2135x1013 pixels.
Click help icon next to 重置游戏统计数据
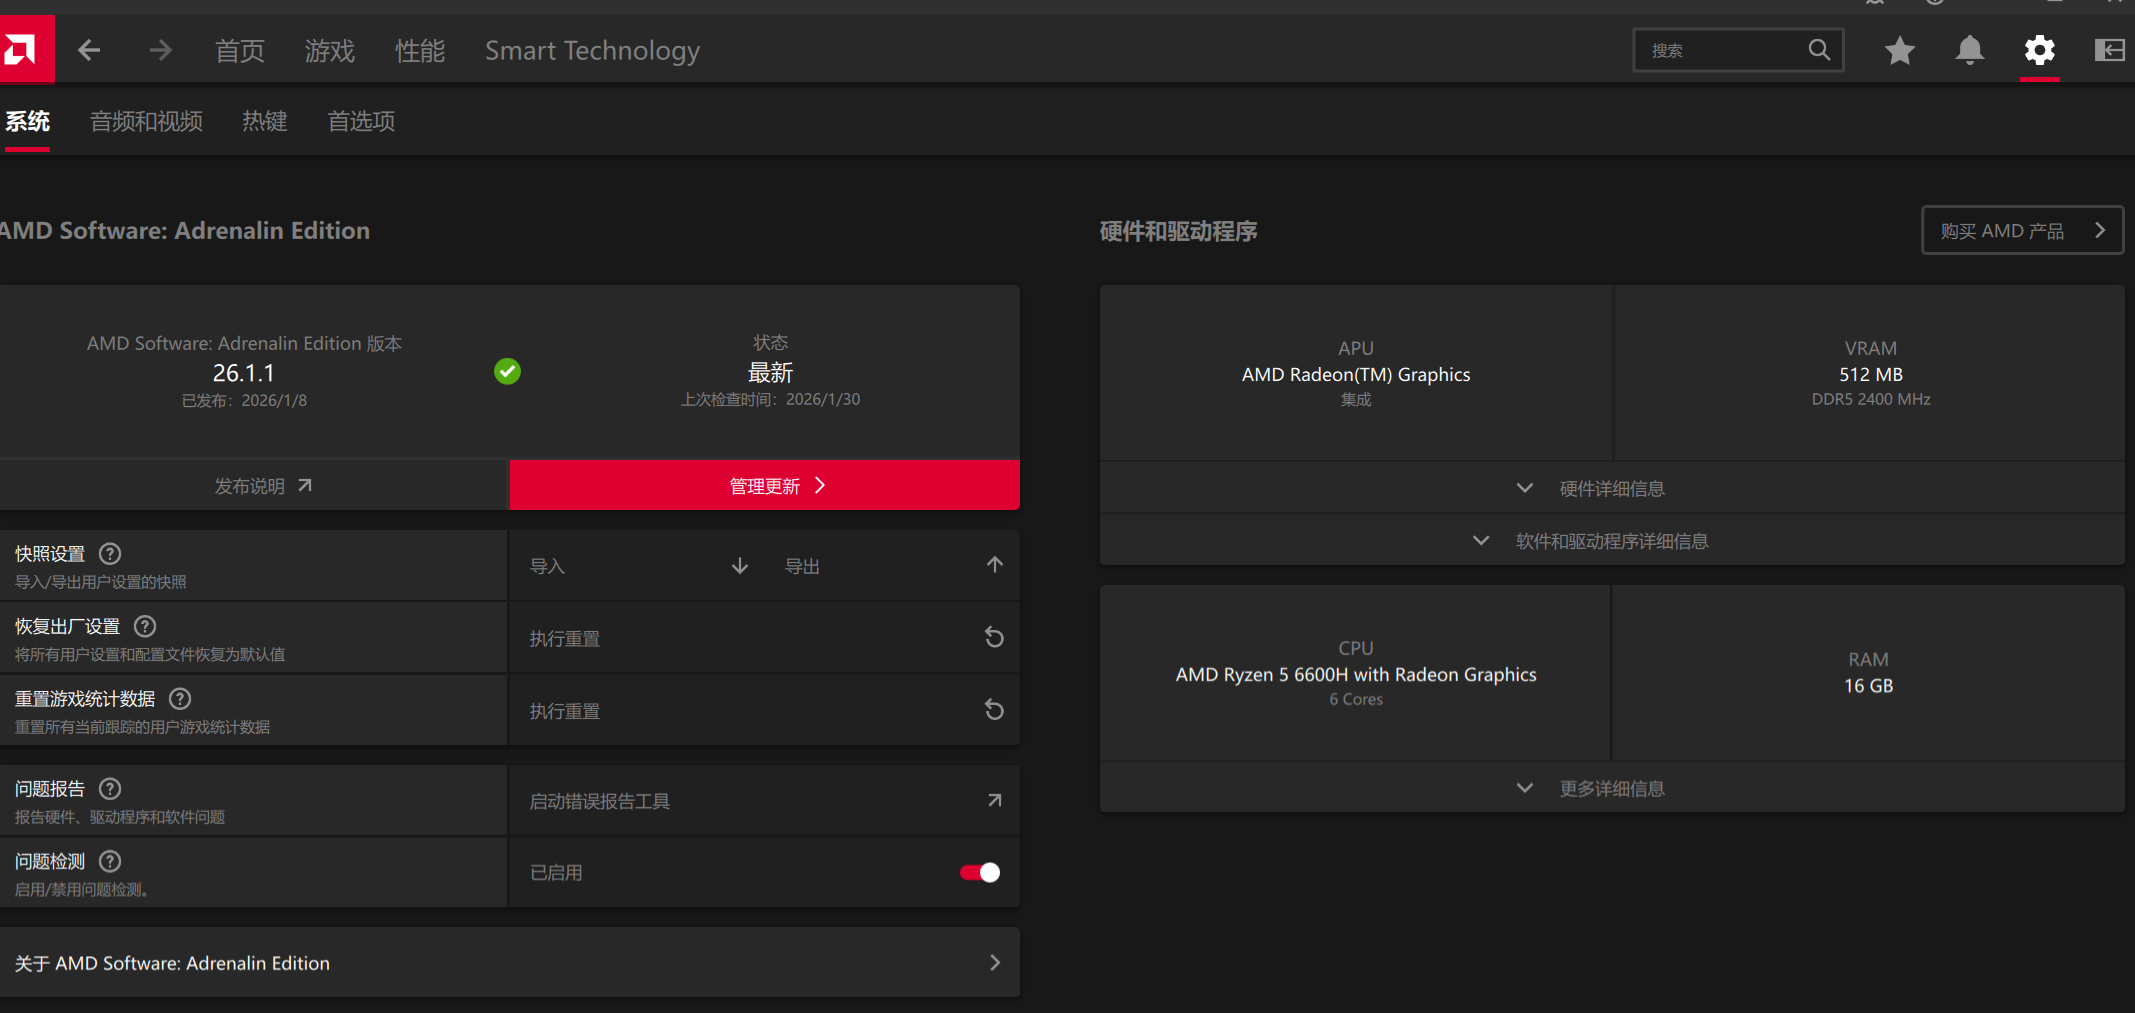coord(180,698)
